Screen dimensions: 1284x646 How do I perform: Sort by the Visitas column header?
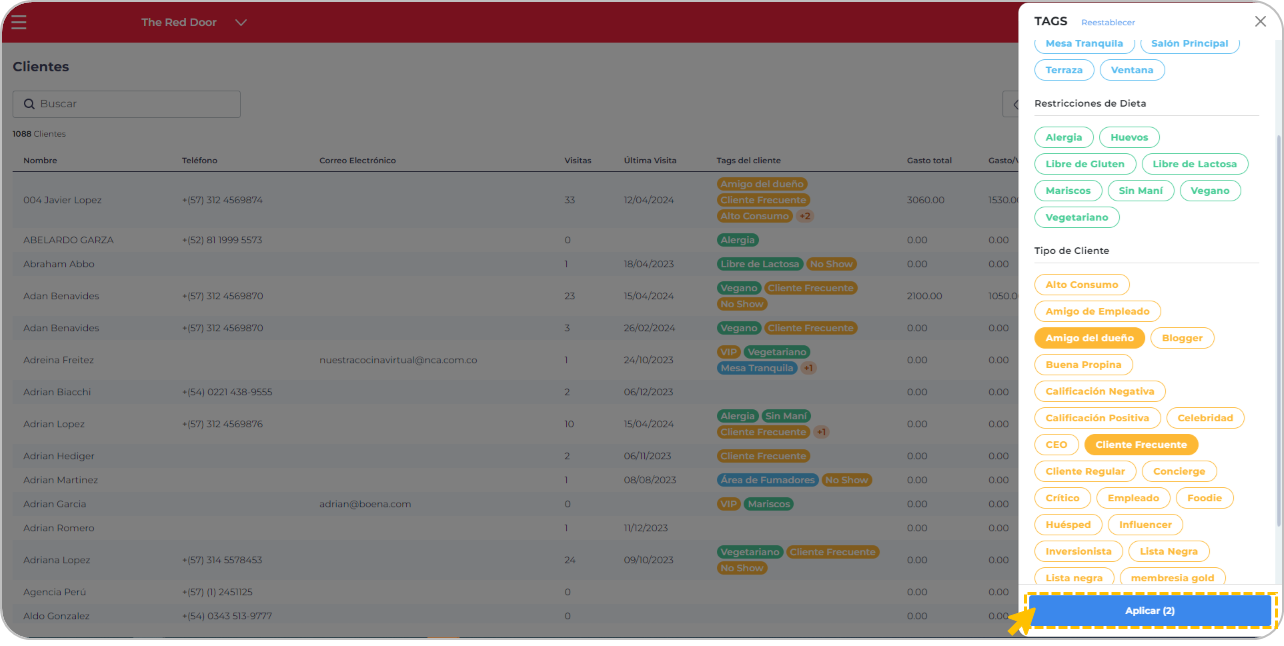(x=578, y=161)
